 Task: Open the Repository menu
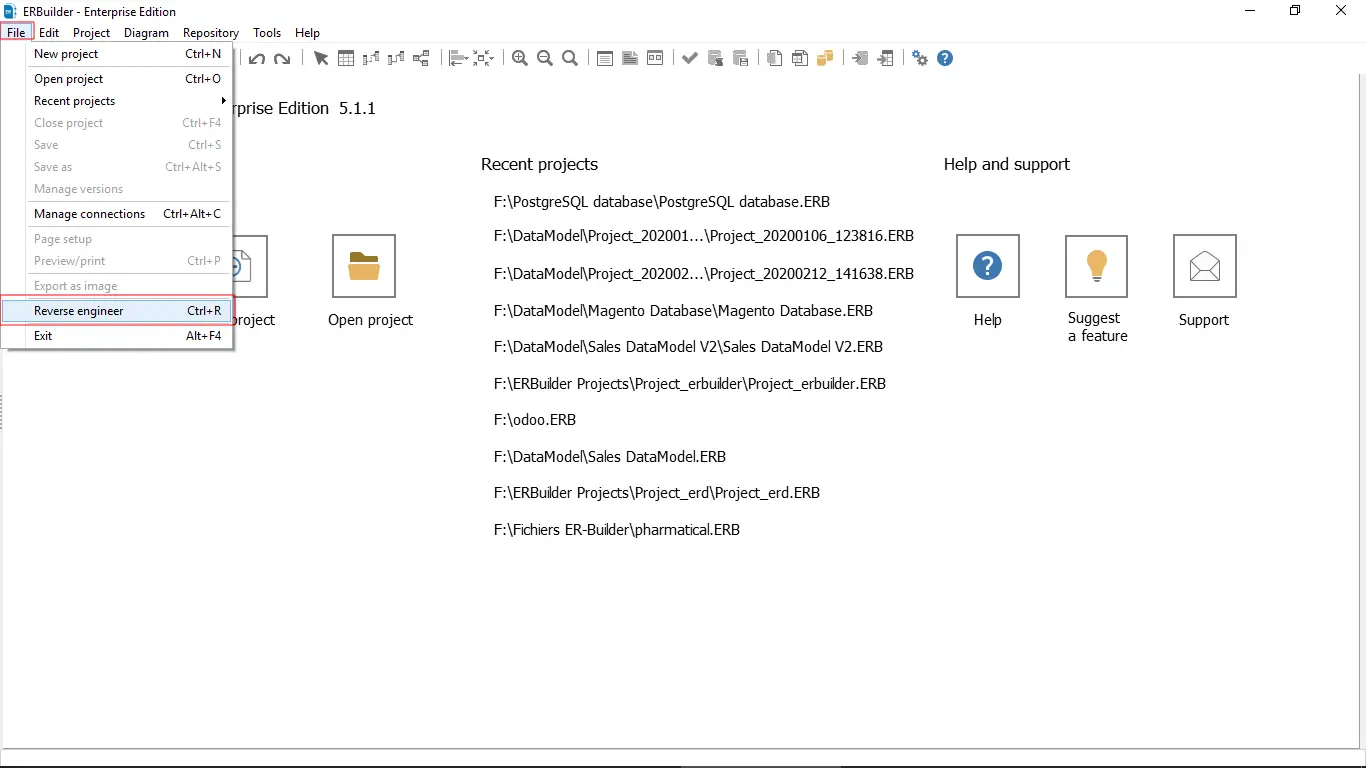point(211,33)
